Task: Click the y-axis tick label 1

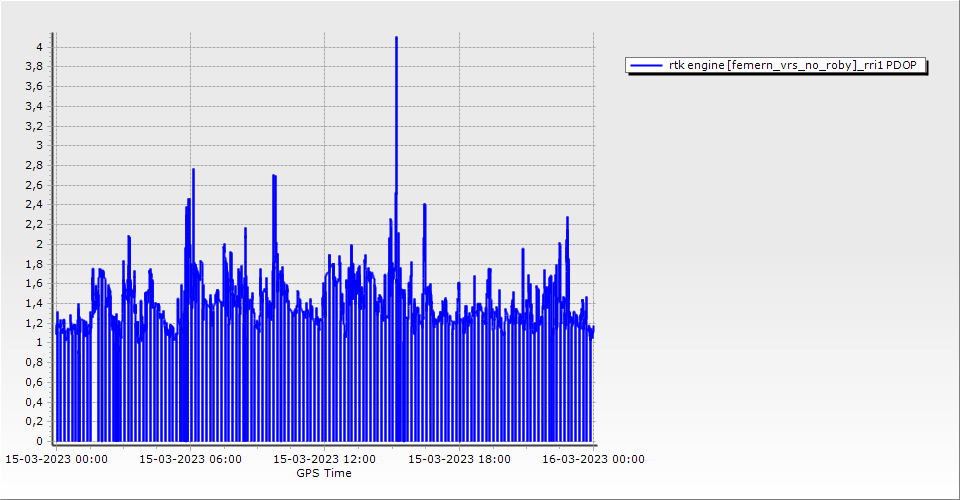Action: point(39,343)
